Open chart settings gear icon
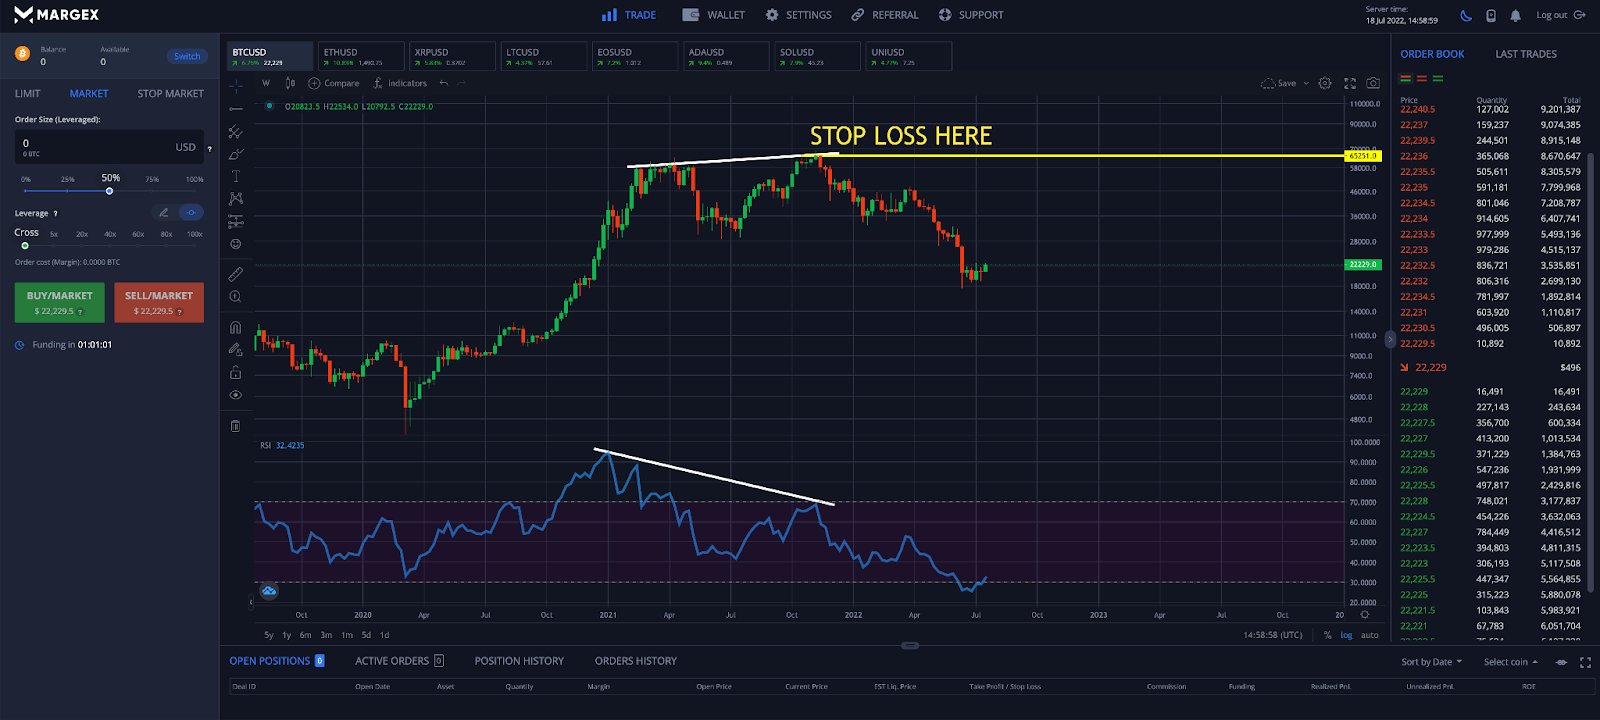This screenshot has height=720, width=1600. (1325, 83)
